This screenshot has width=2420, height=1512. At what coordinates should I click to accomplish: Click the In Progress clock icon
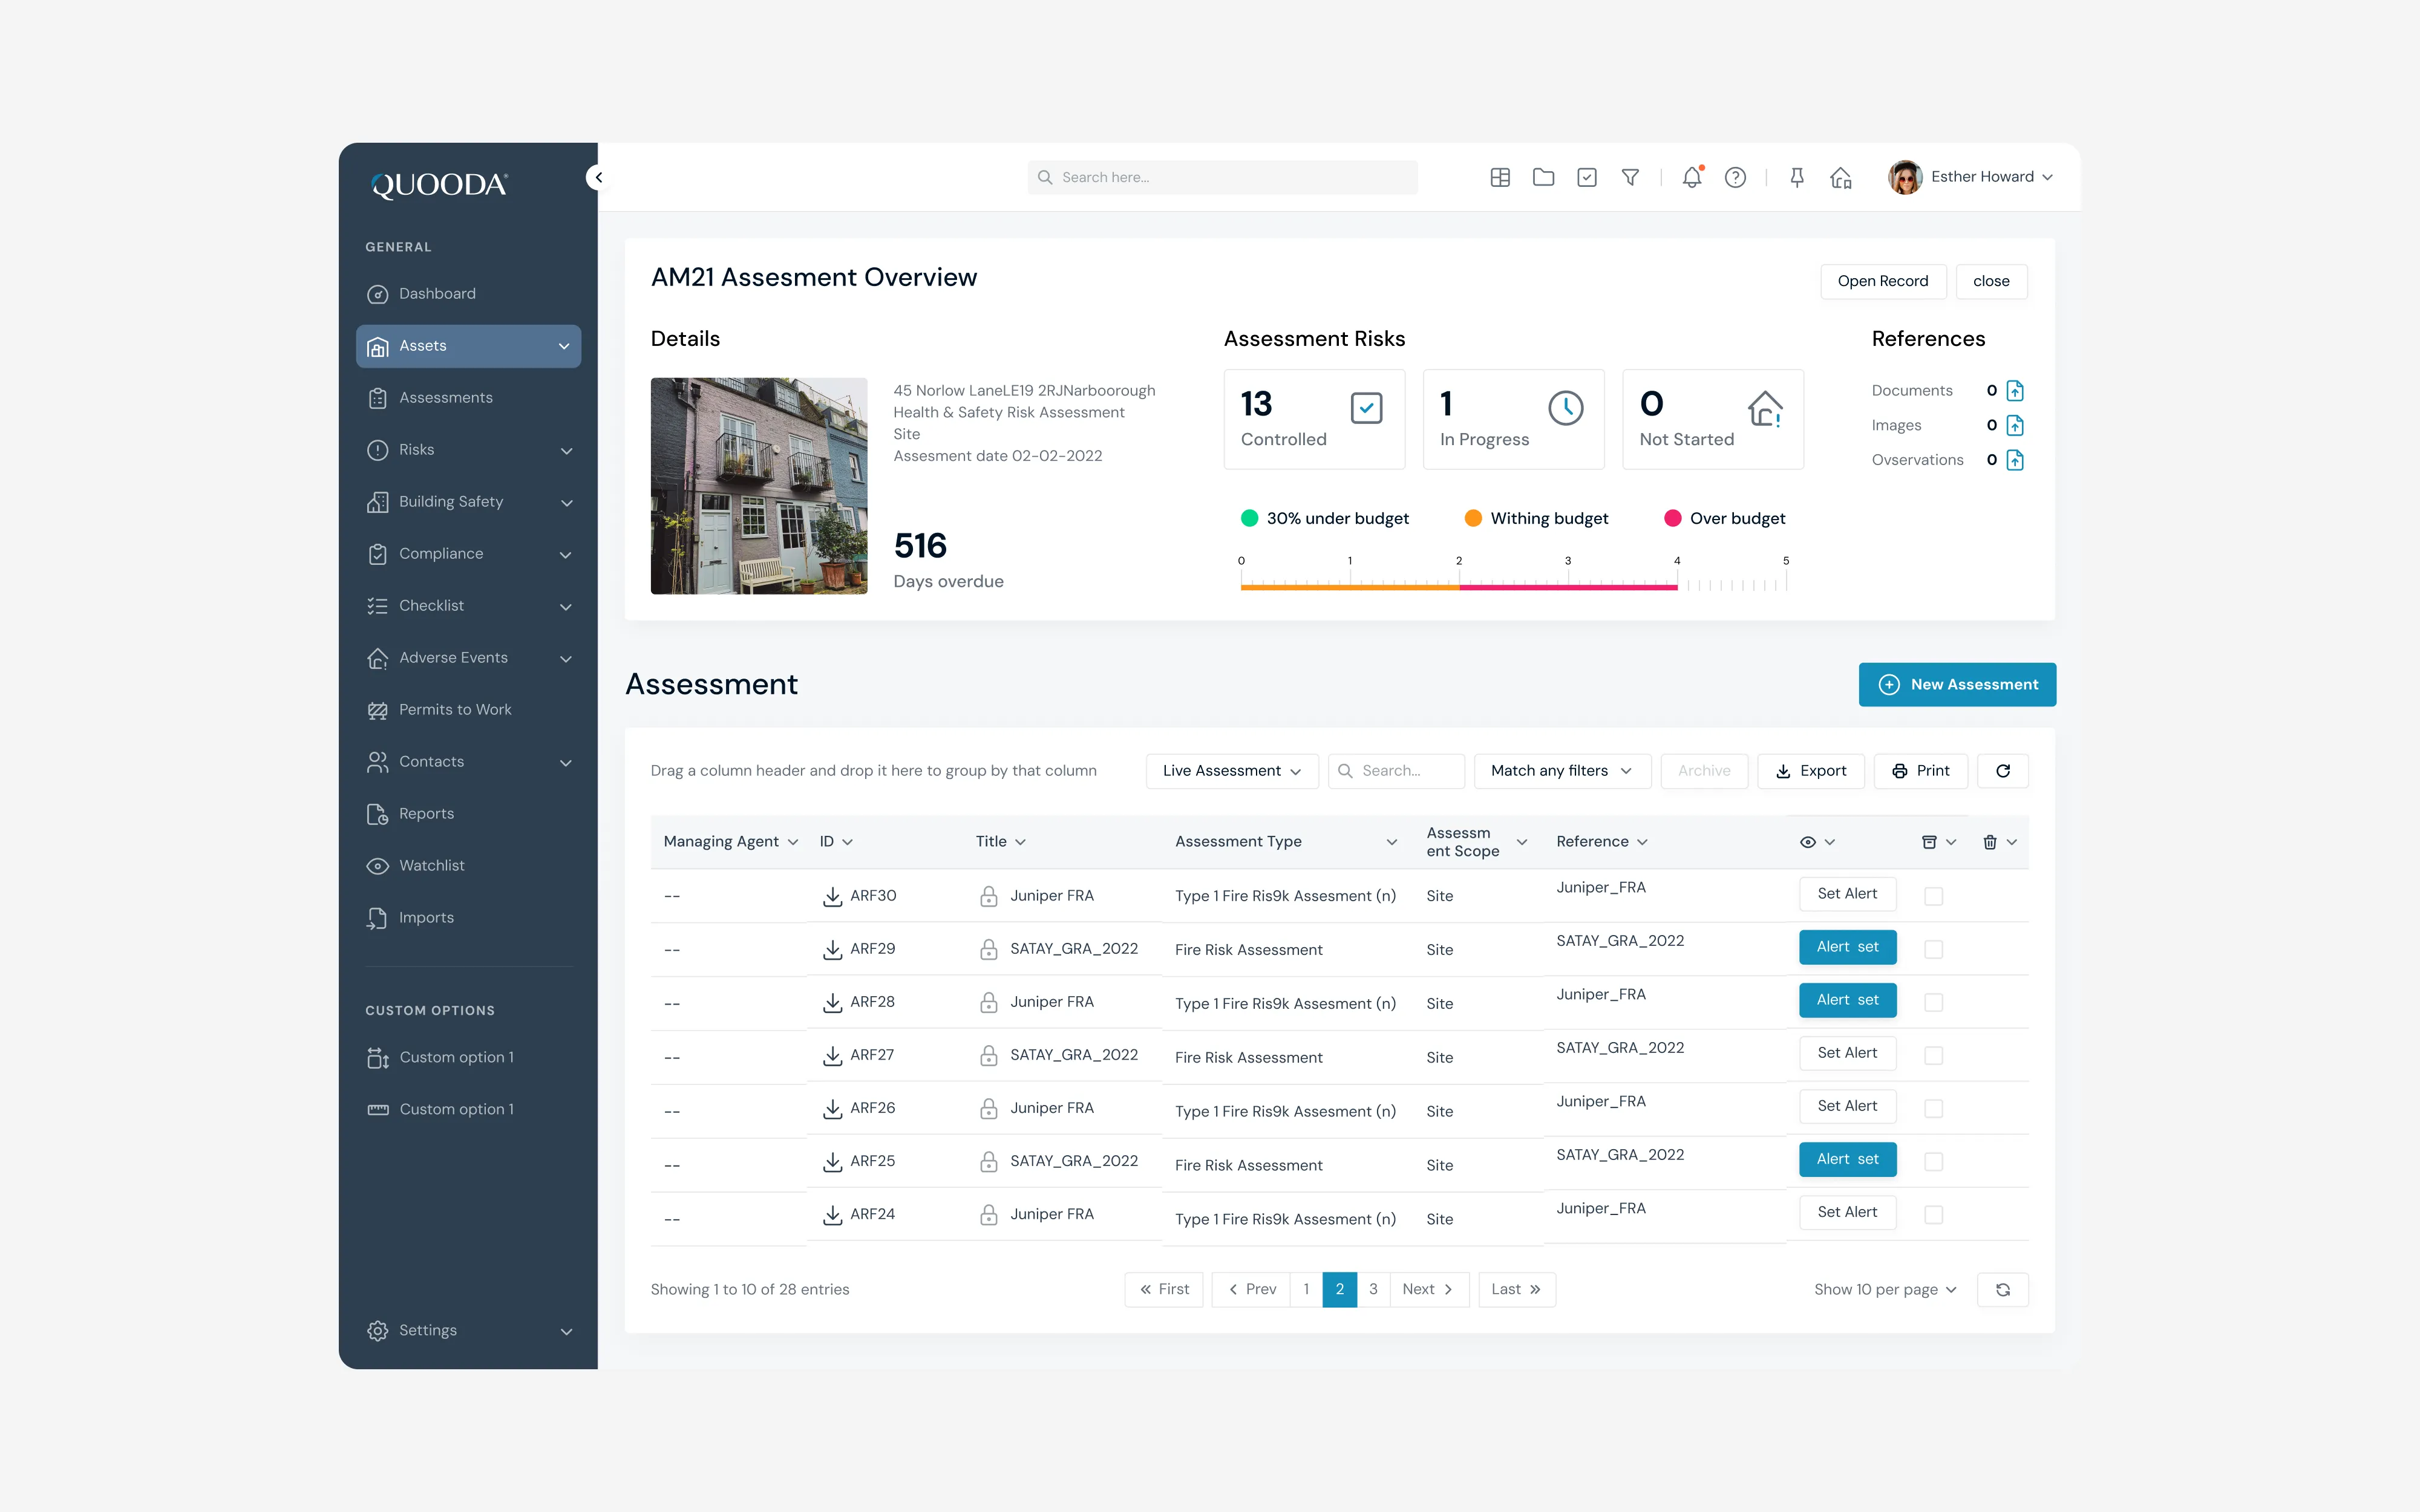[x=1566, y=408]
